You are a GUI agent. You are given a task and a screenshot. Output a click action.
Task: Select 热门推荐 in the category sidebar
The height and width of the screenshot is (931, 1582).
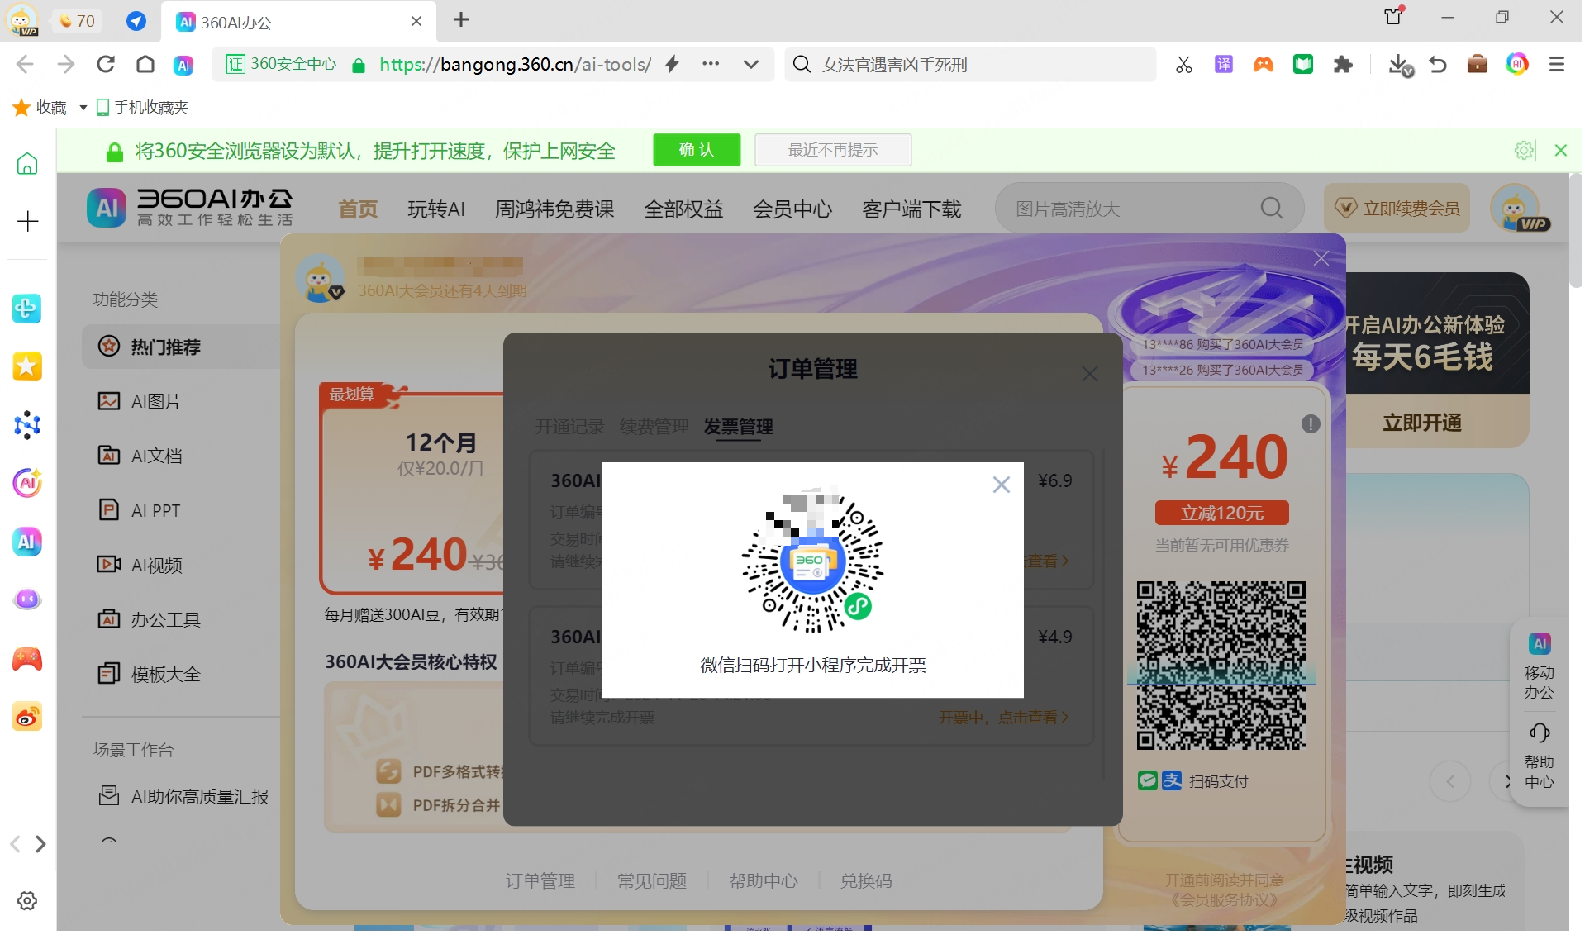tap(181, 347)
